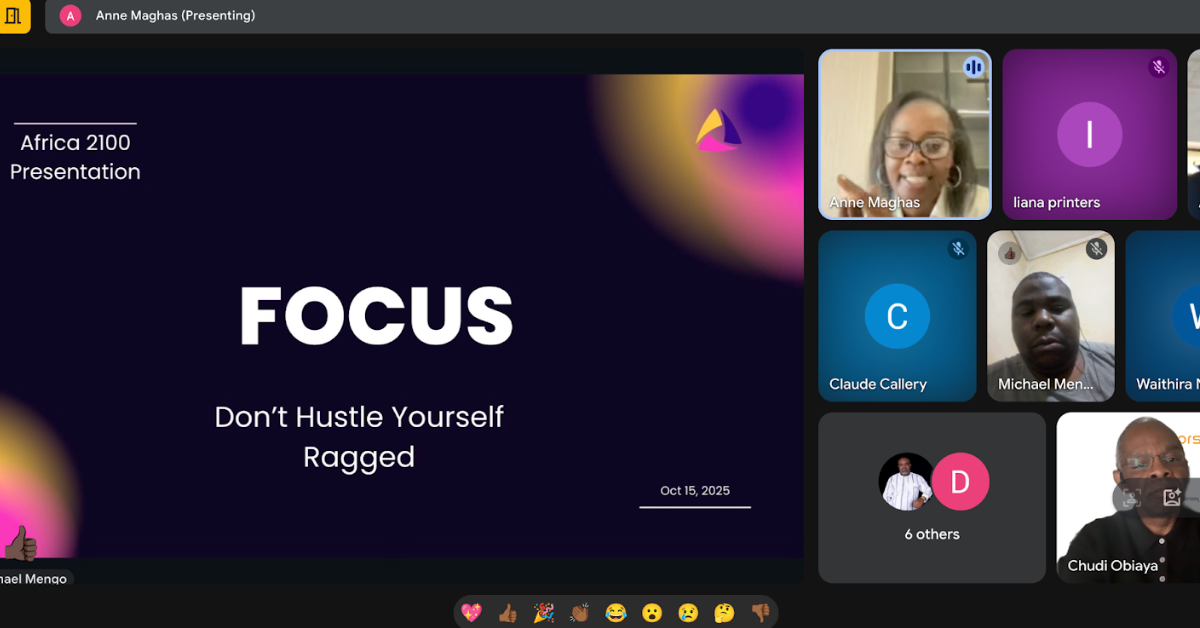Image resolution: width=1200 pixels, height=628 pixels.
Task: Send the clapping hands reaction
Action: [580, 612]
